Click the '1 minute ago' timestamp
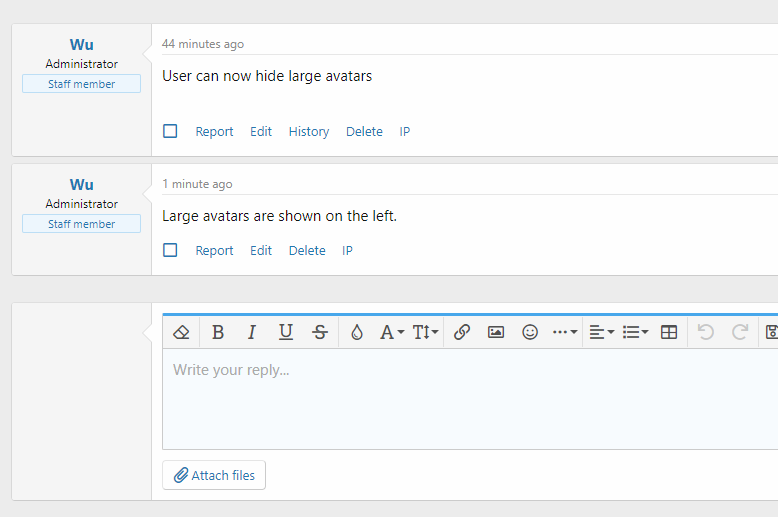 coord(197,184)
